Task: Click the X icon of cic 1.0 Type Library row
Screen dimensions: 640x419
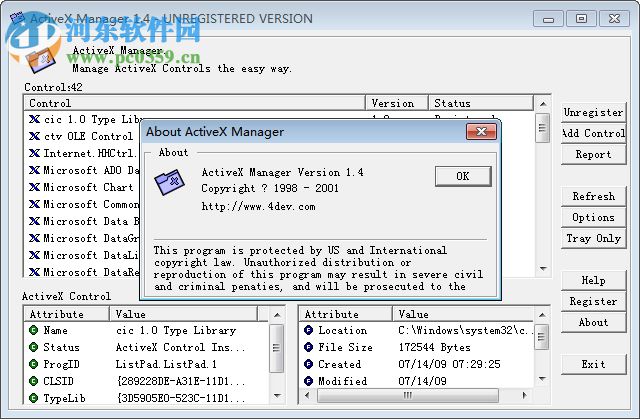Action: tap(35, 119)
